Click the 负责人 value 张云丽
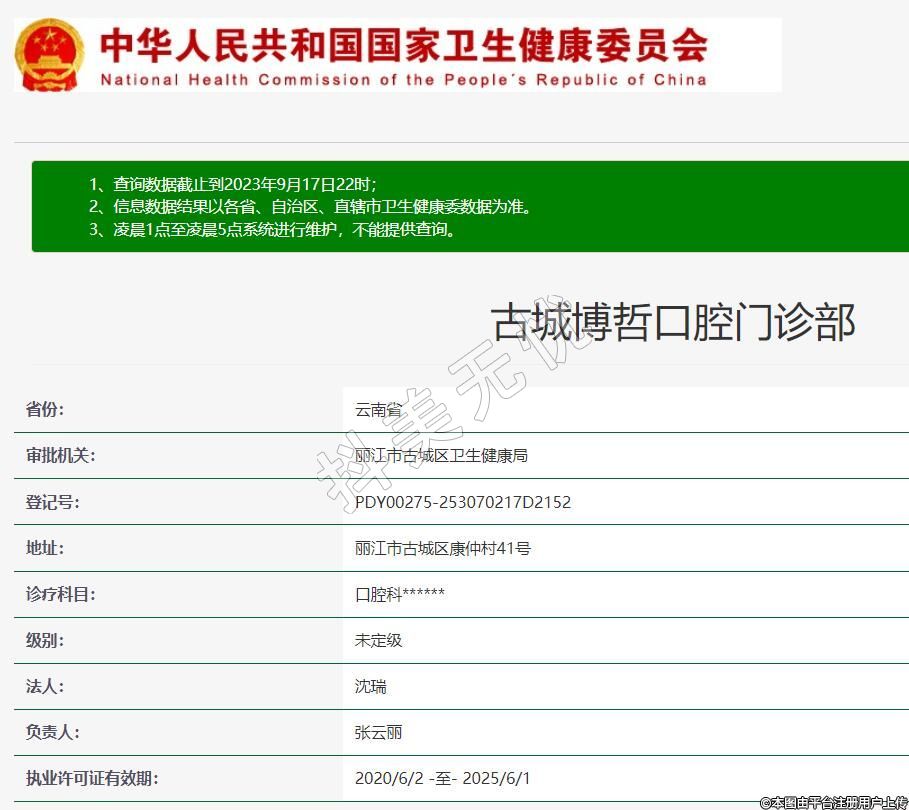 378,732
